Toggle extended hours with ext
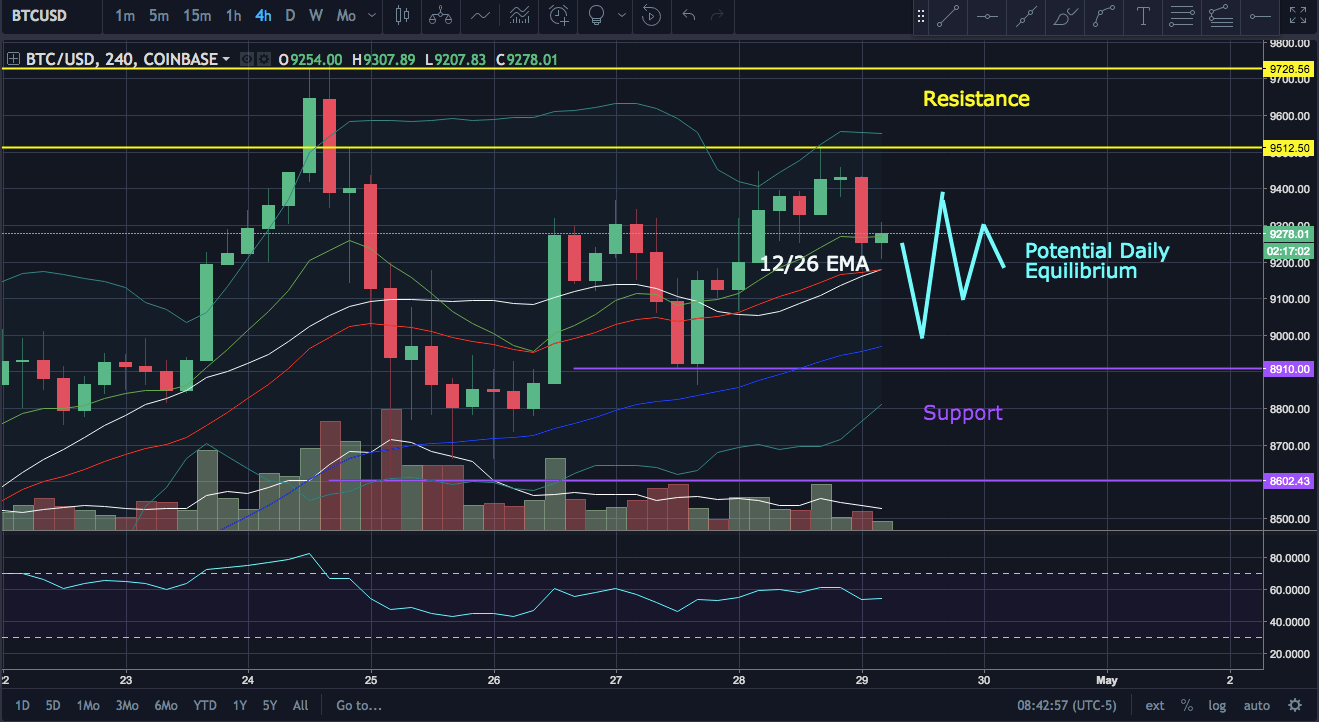Viewport: 1319px width, 722px height. click(1155, 705)
